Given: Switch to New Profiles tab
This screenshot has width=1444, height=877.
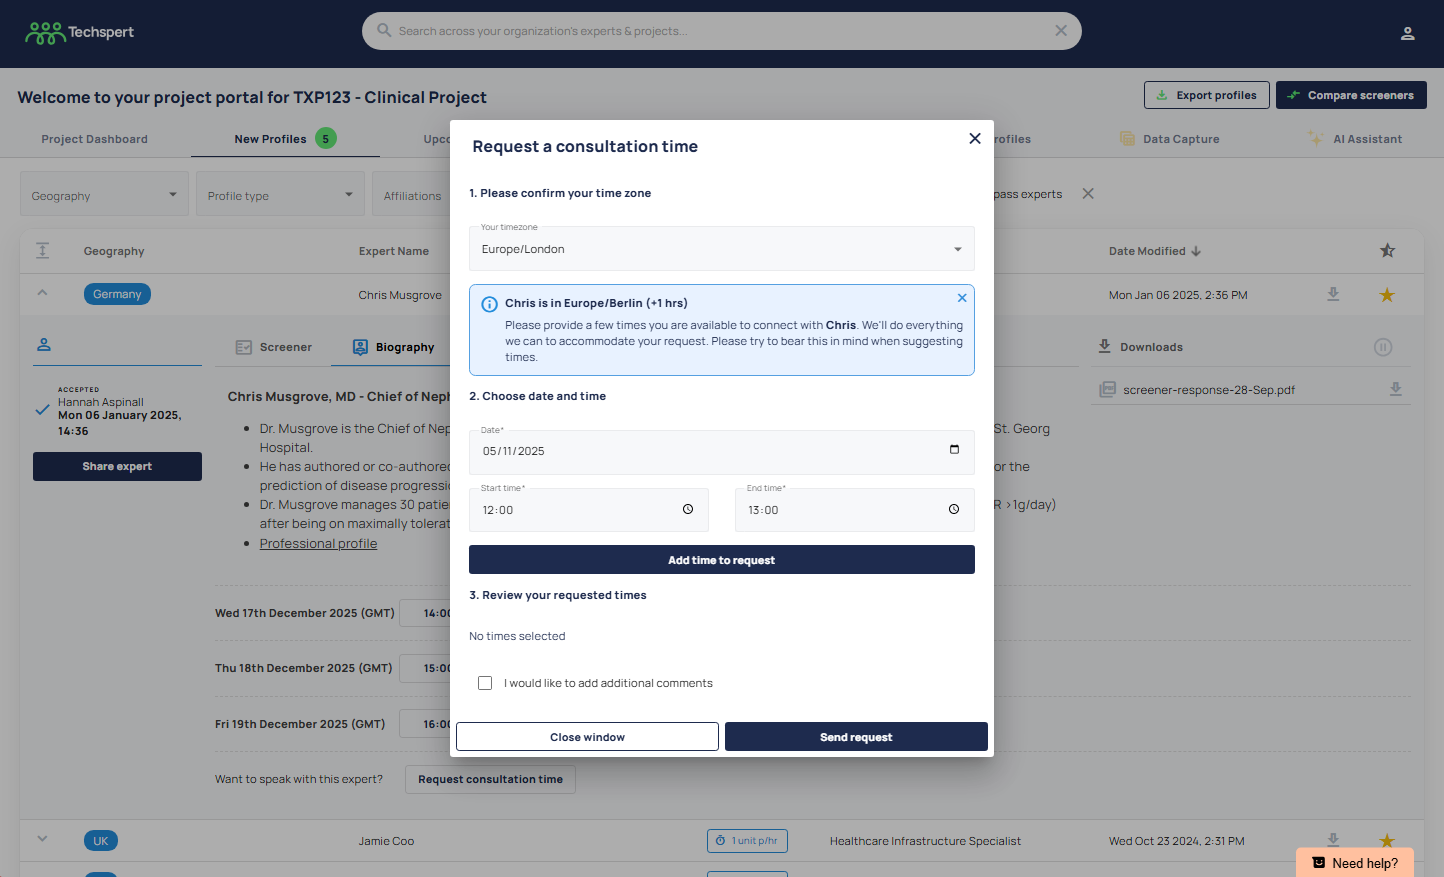Looking at the screenshot, I should pyautogui.click(x=285, y=139).
